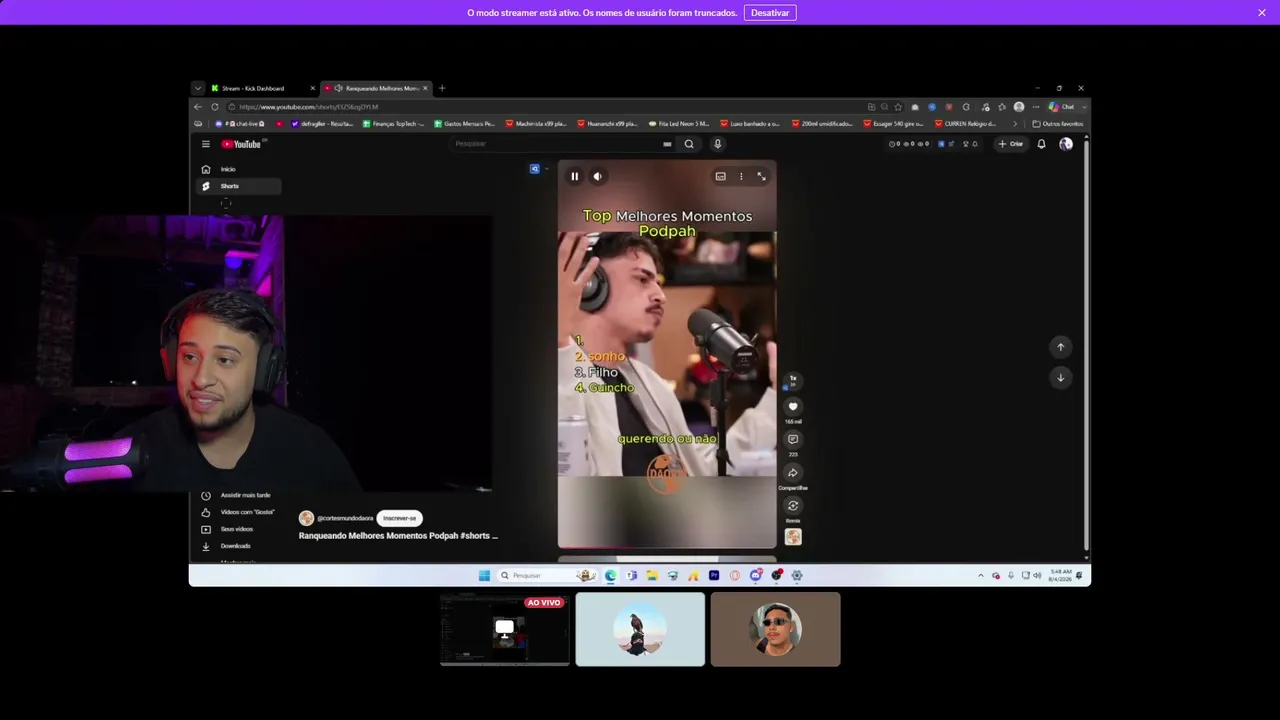Select Shorts in the YouTube sidebar
Viewport: 1280px width, 720px height.
[239, 186]
